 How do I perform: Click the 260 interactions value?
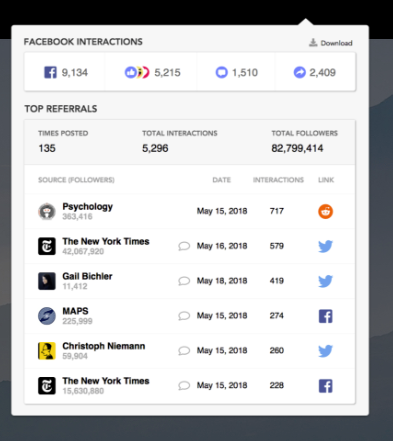click(x=277, y=350)
